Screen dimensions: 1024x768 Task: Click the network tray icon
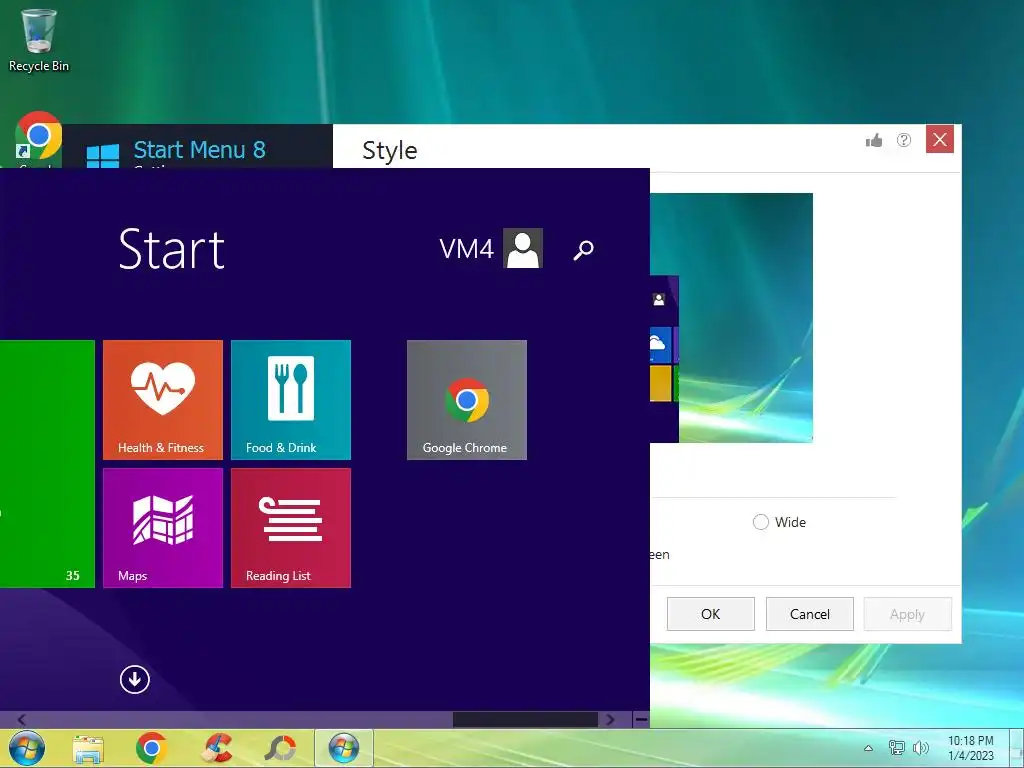[897, 748]
